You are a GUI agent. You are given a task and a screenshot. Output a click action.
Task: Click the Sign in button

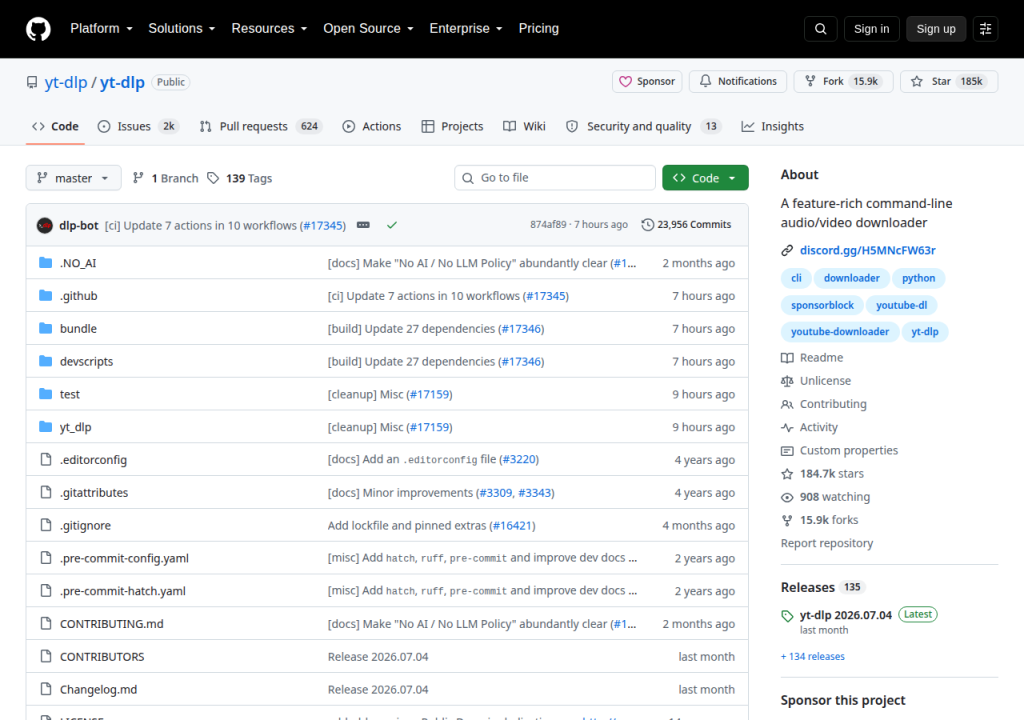[x=871, y=29]
